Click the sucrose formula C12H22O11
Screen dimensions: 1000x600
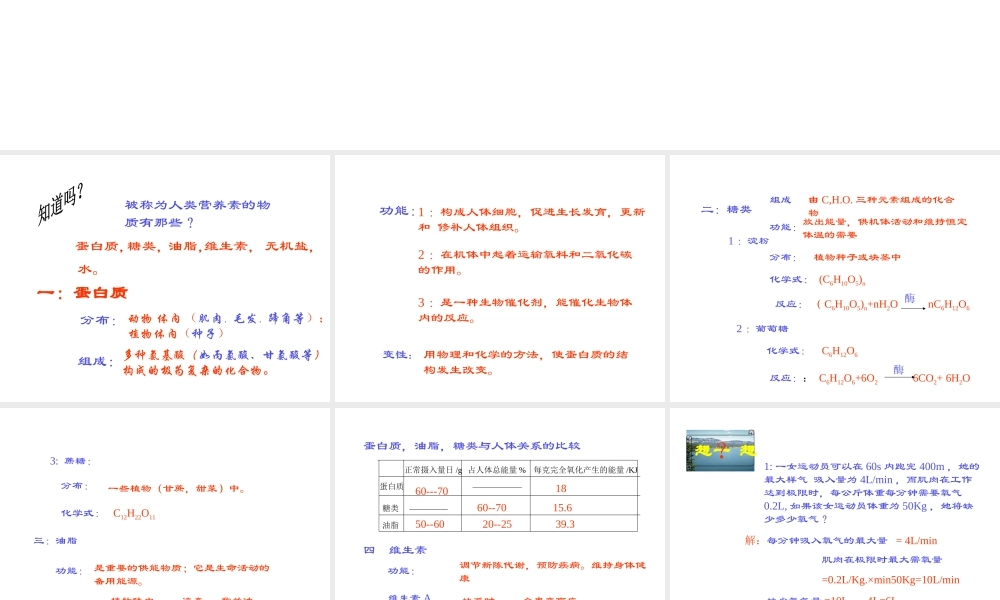point(134,513)
